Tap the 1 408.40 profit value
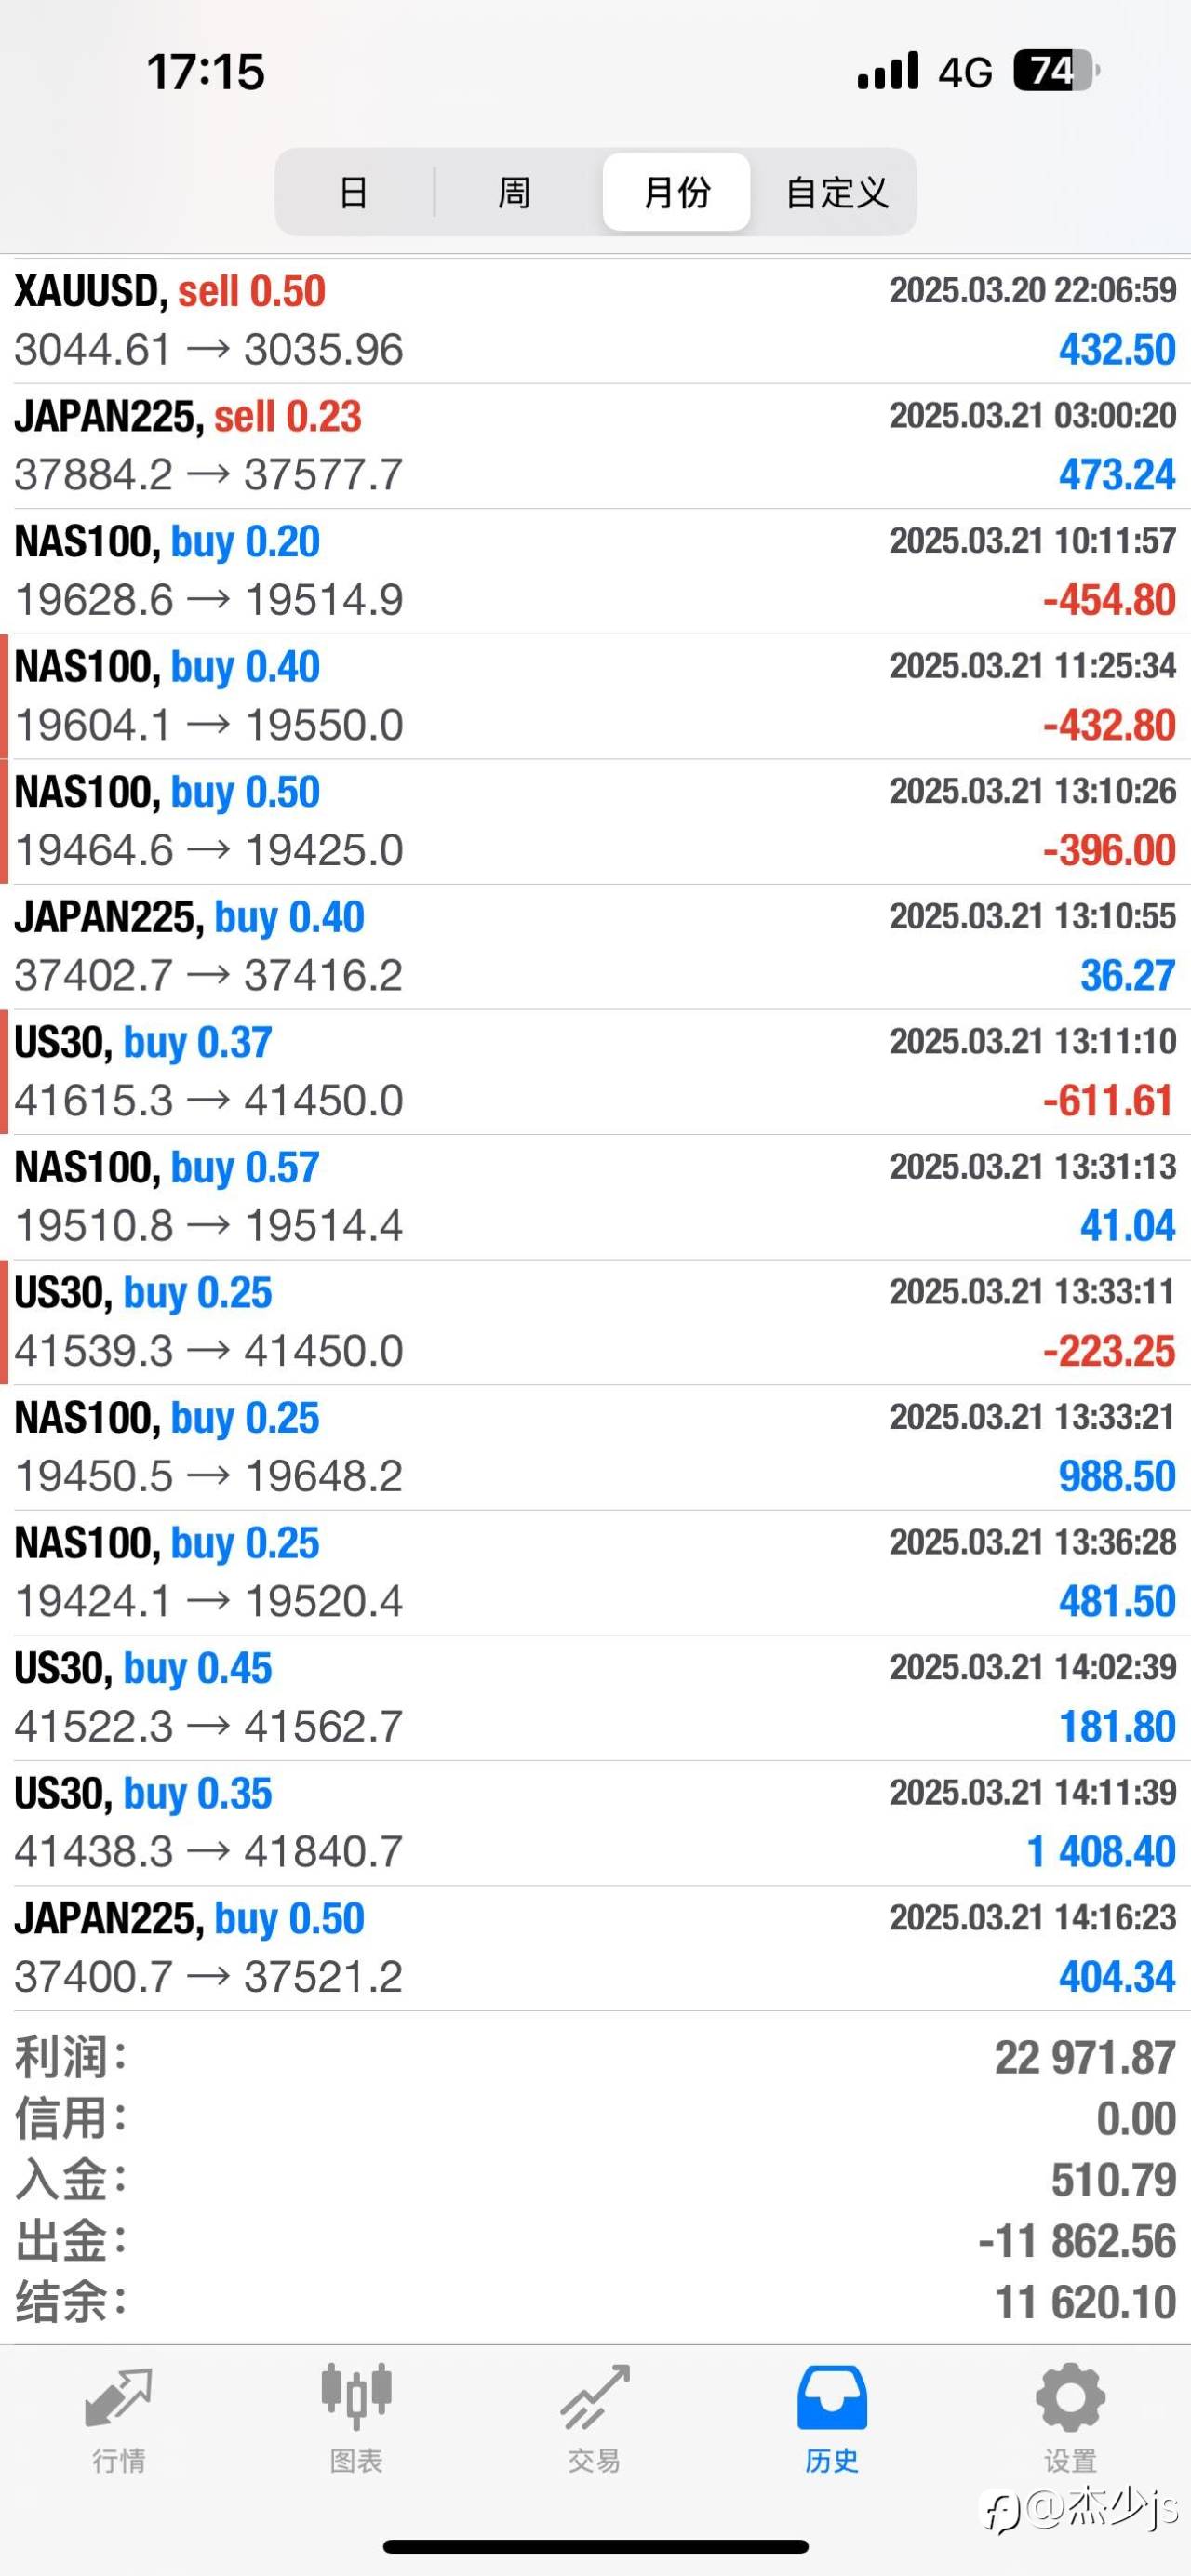 tap(1101, 1852)
